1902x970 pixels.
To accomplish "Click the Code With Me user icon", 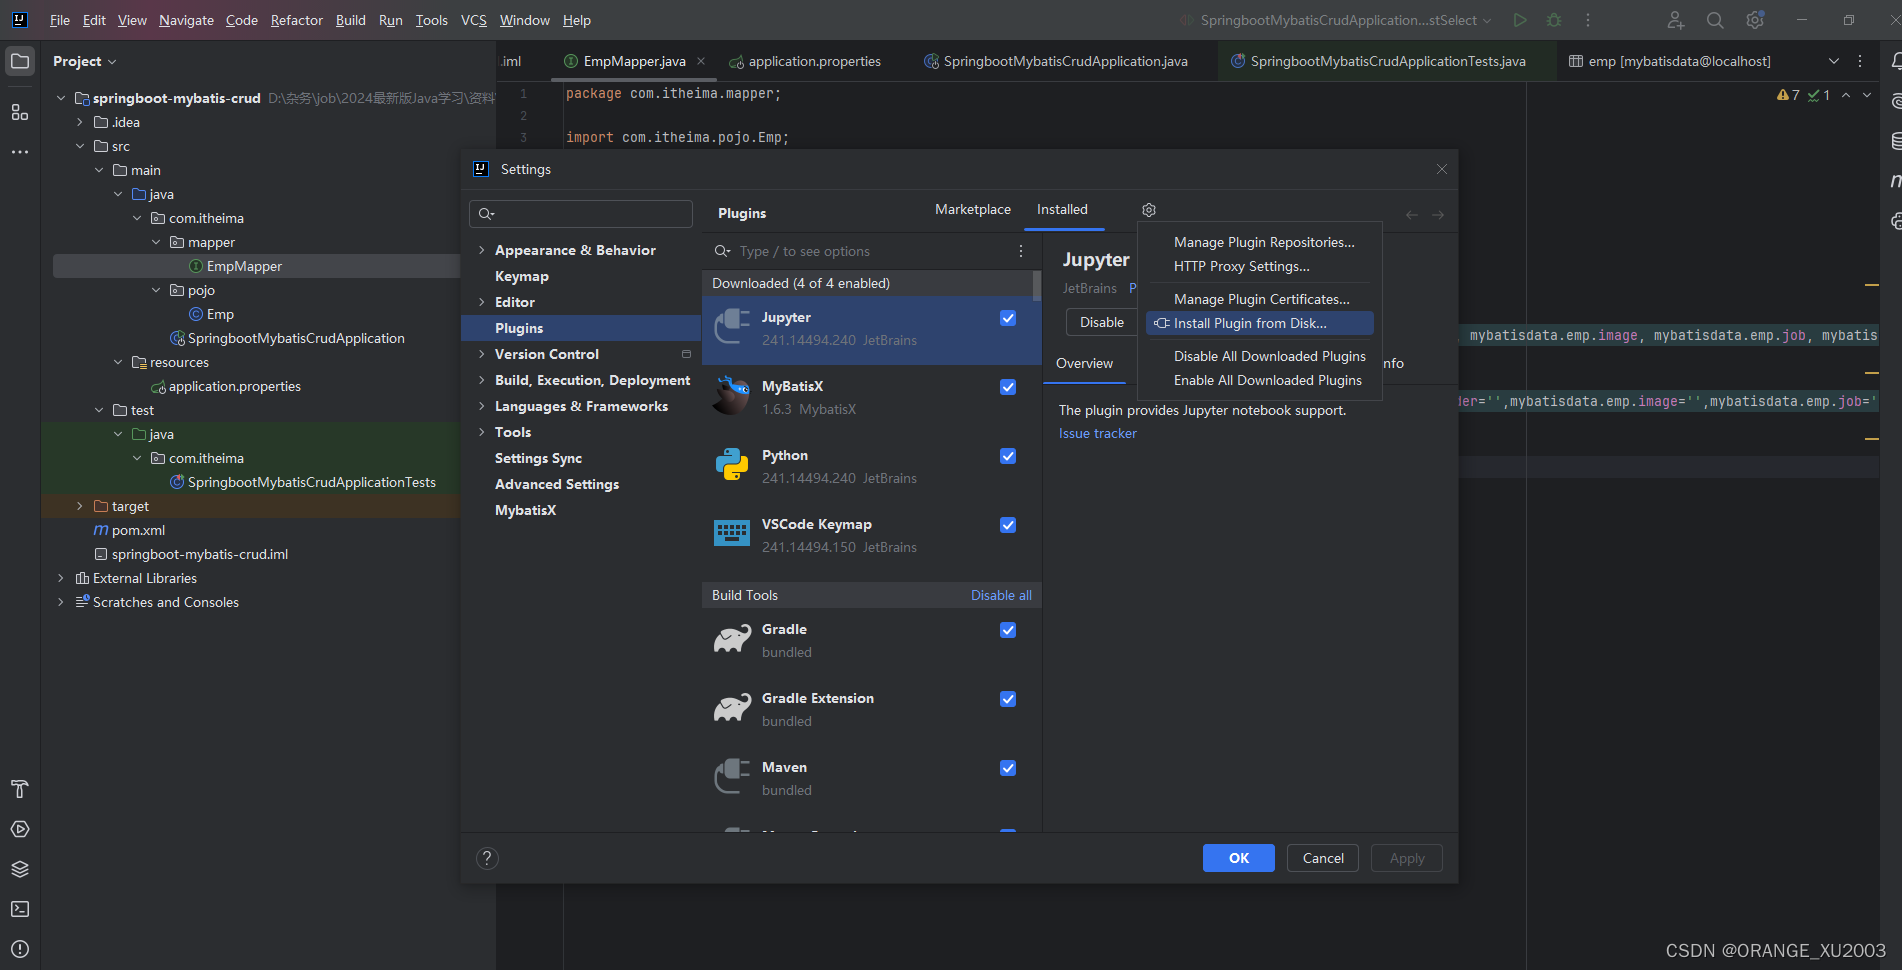I will tap(1676, 20).
